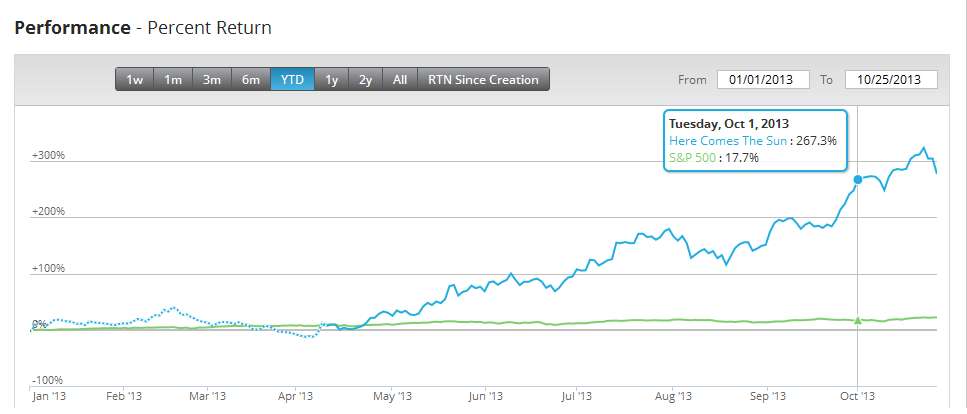This screenshot has width=967, height=414.
Task: Click 'Tuesday, Oct 1, 2013' tooltip heading
Action: pyautogui.click(x=729, y=123)
